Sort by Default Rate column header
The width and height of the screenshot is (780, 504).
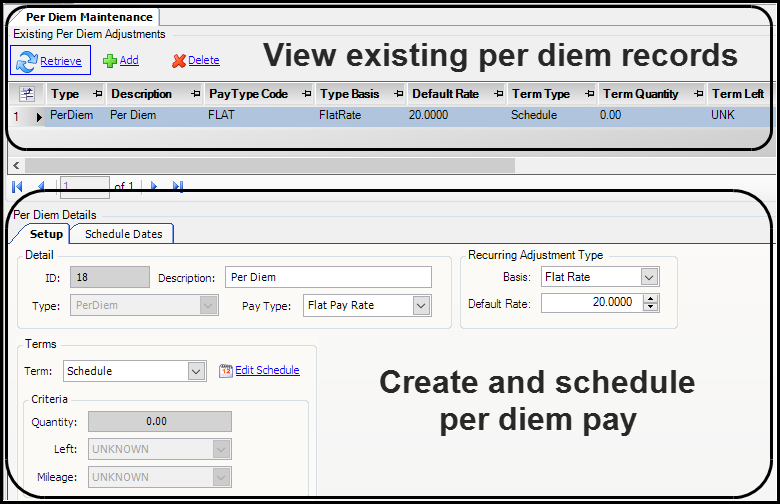[446, 94]
